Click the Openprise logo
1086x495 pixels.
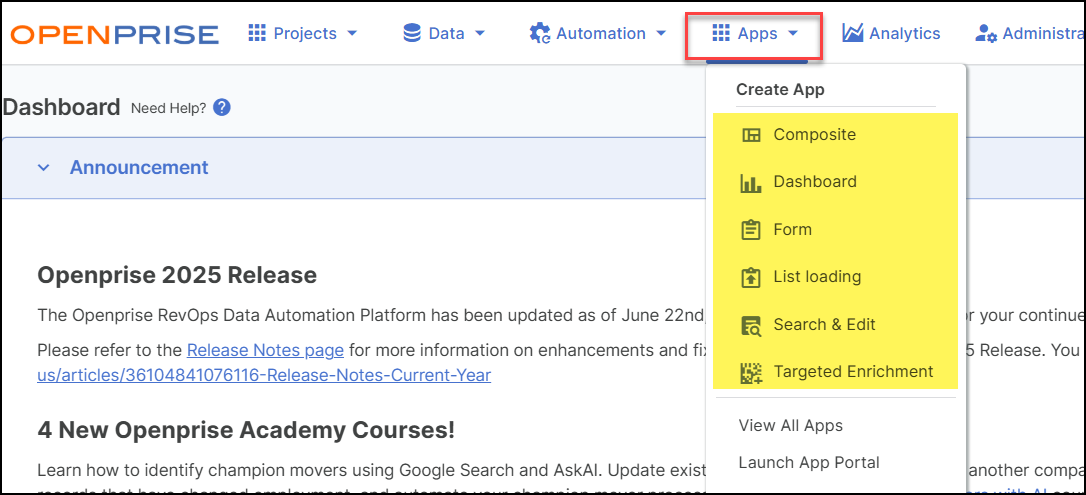[115, 34]
